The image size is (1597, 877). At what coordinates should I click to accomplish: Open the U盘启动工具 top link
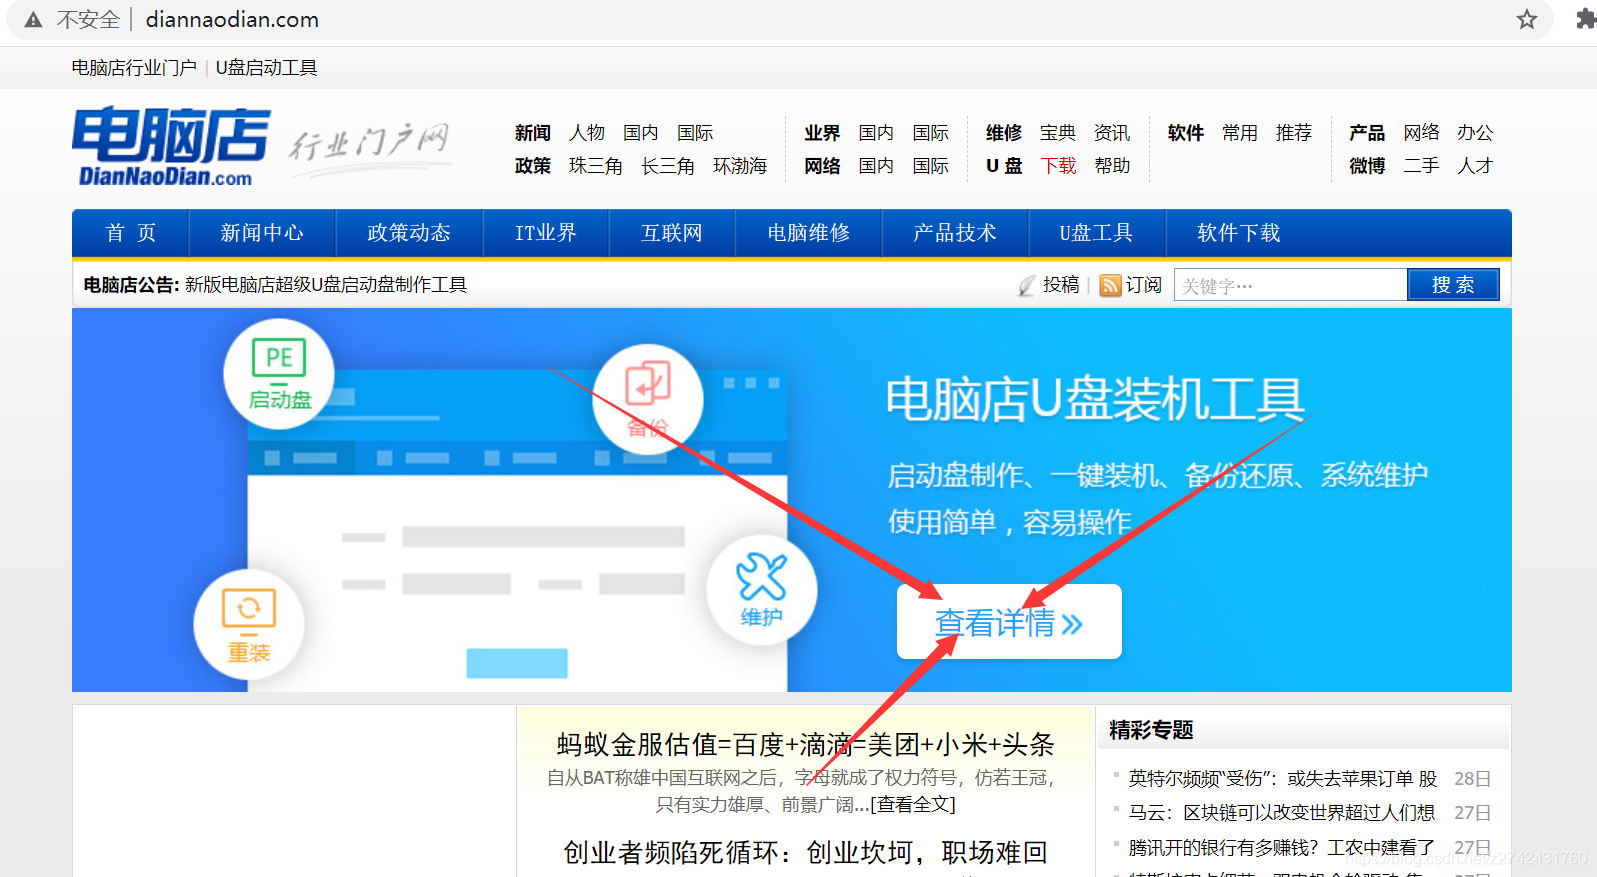[267, 68]
